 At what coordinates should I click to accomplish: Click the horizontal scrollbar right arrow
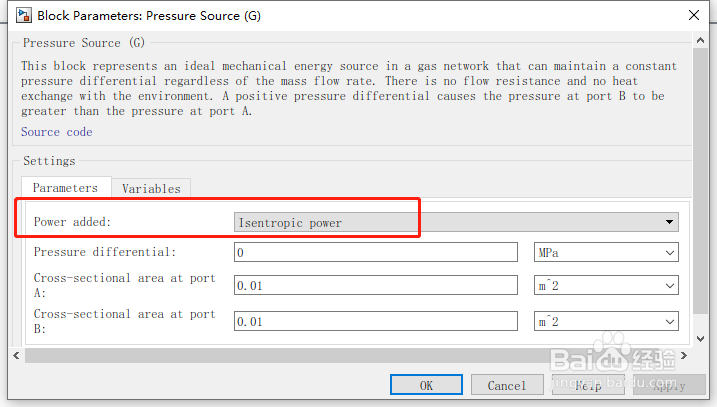(x=684, y=355)
